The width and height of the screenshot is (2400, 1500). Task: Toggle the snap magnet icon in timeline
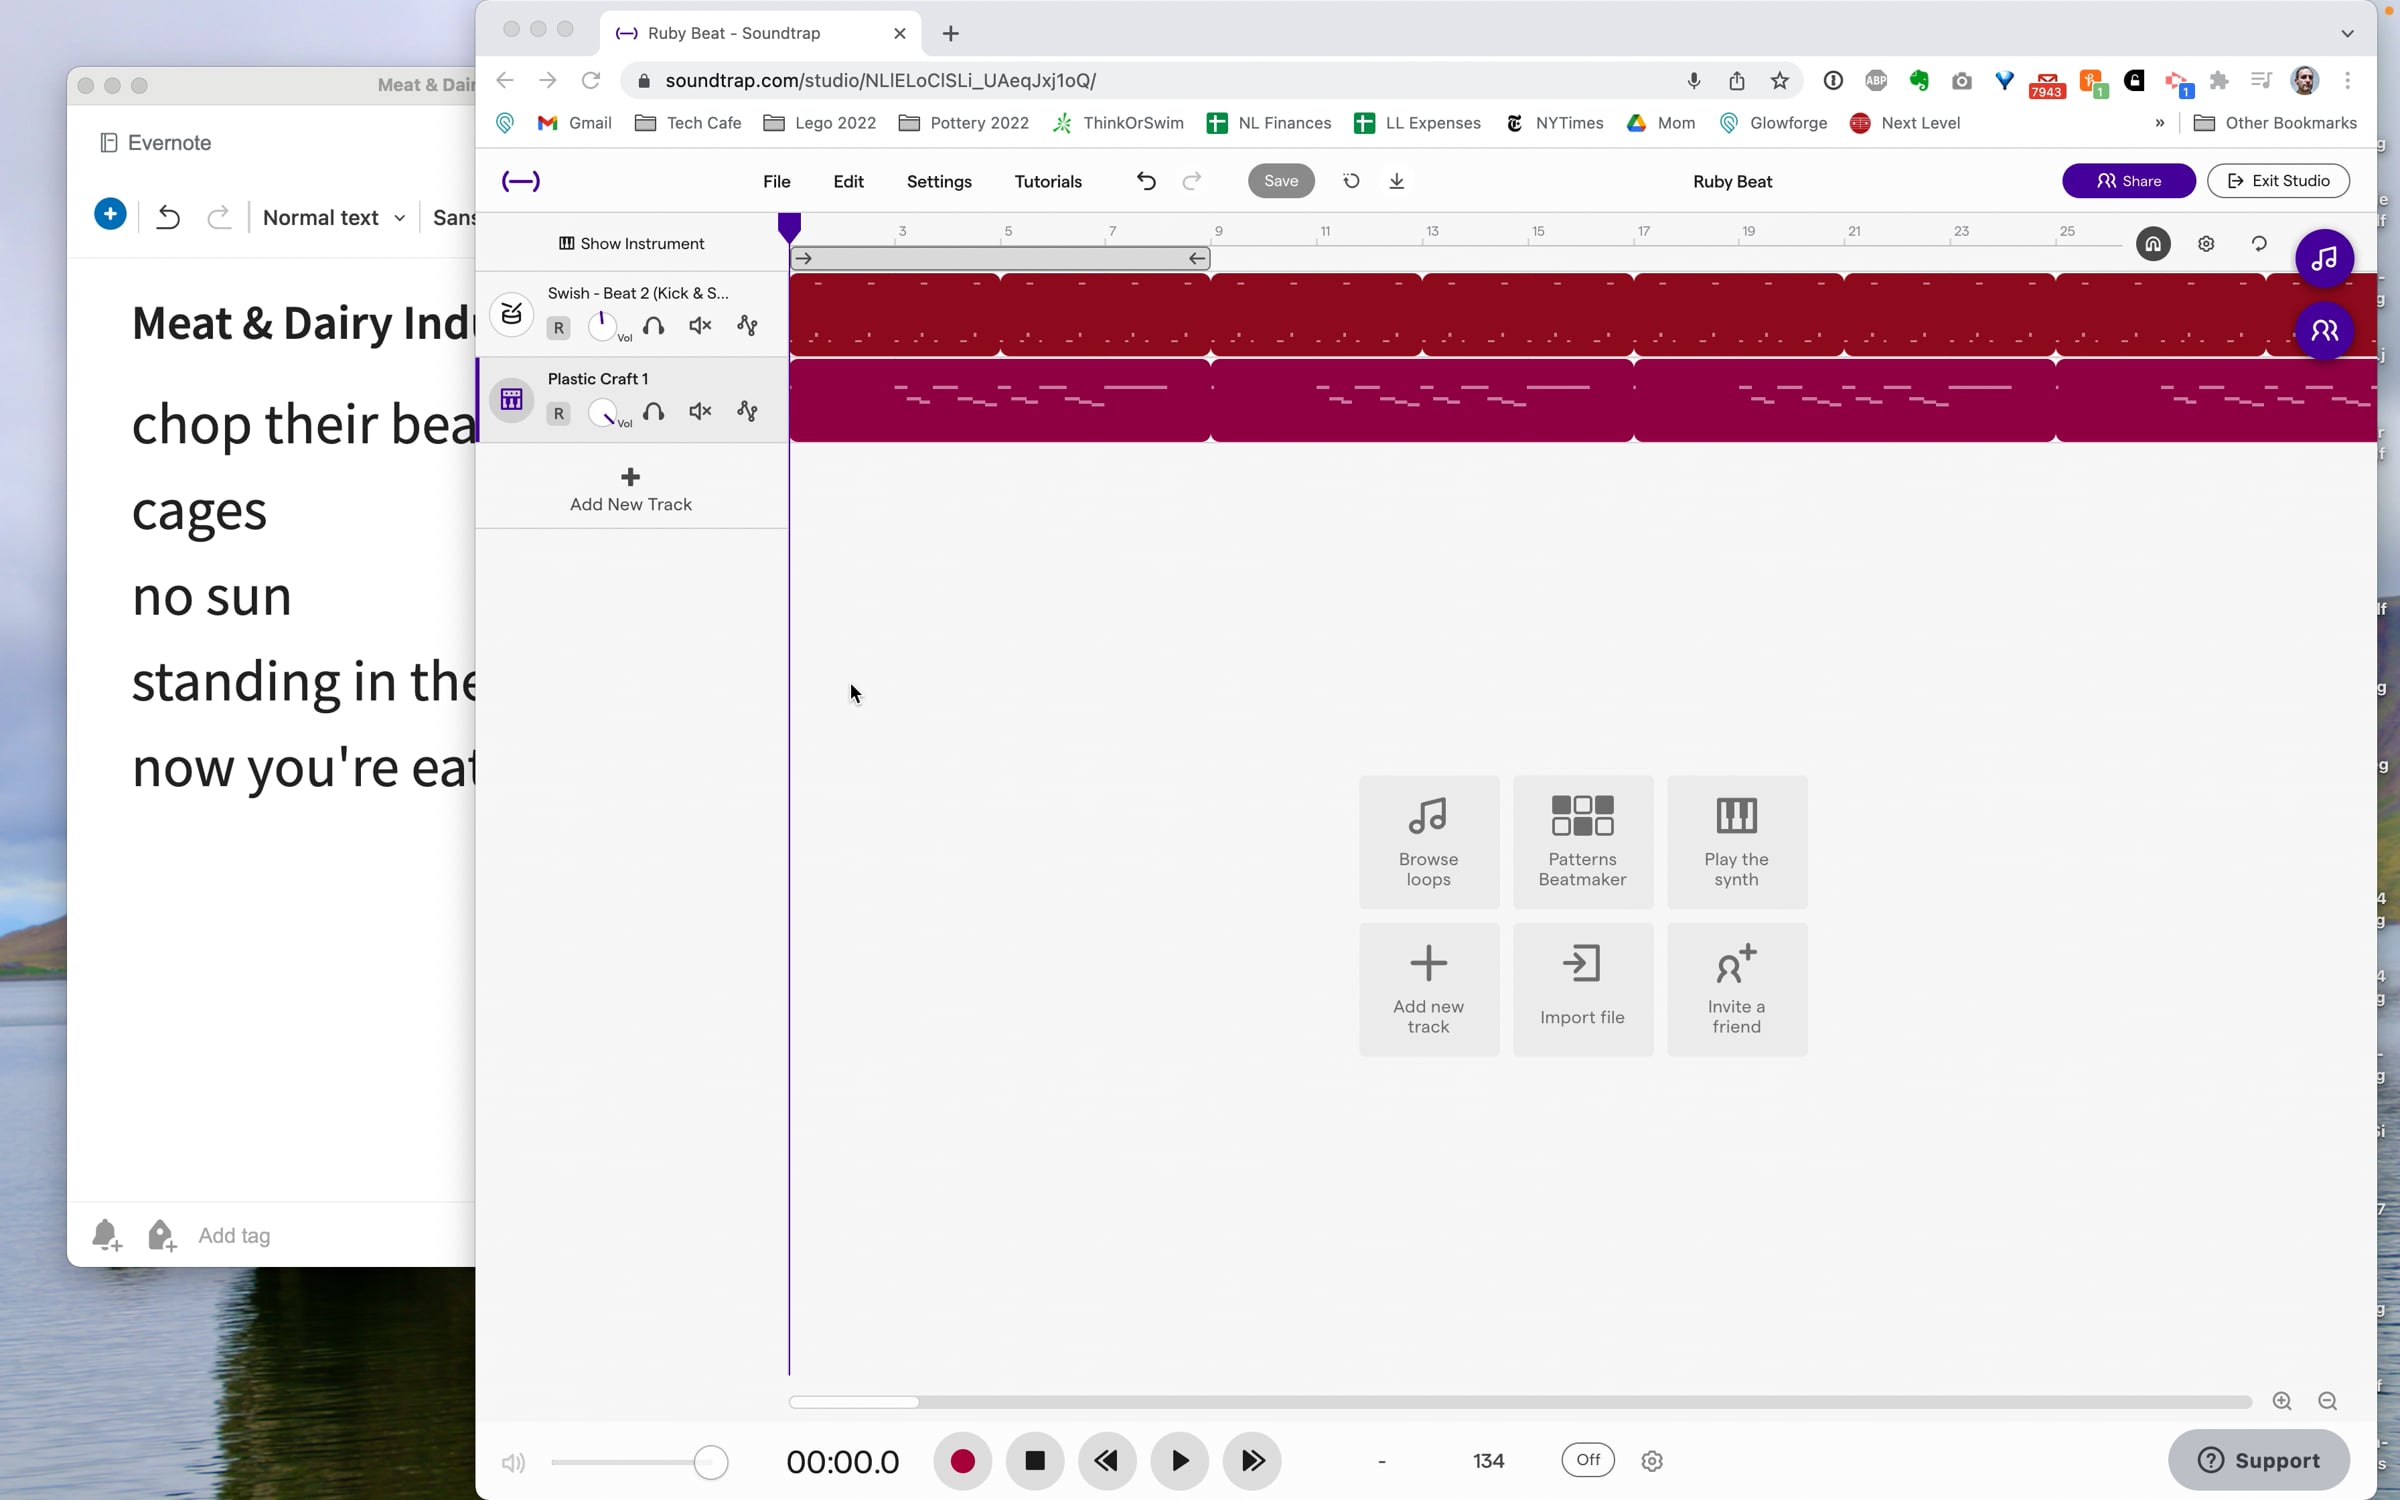(x=2153, y=244)
